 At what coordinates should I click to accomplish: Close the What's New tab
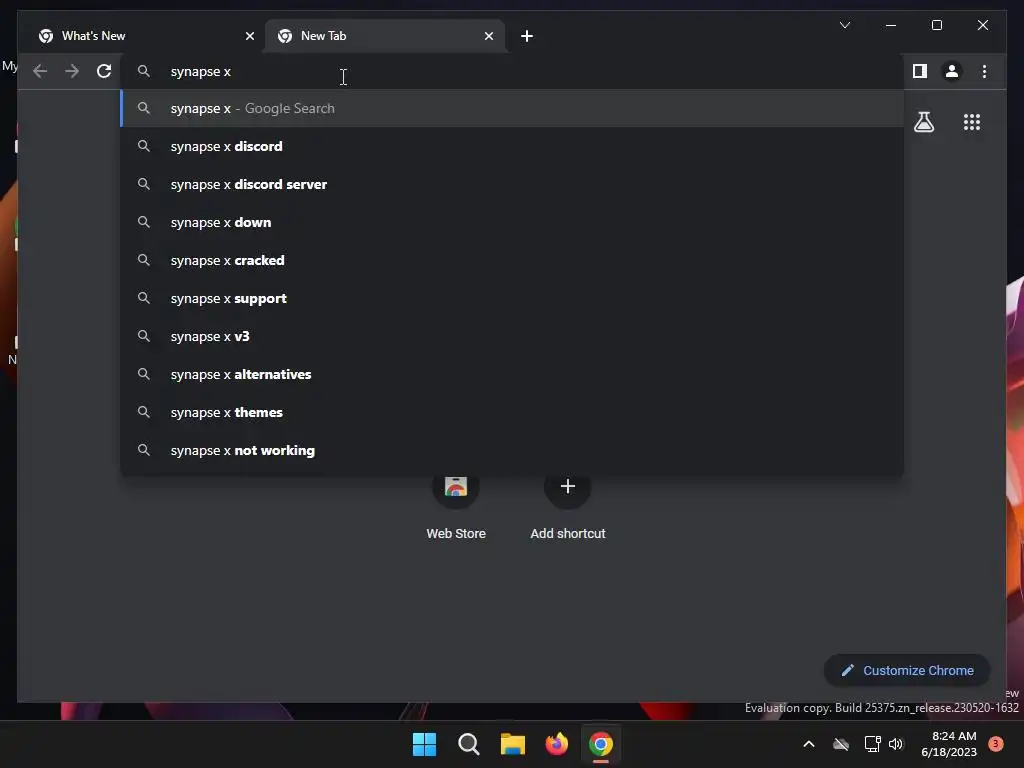point(249,36)
